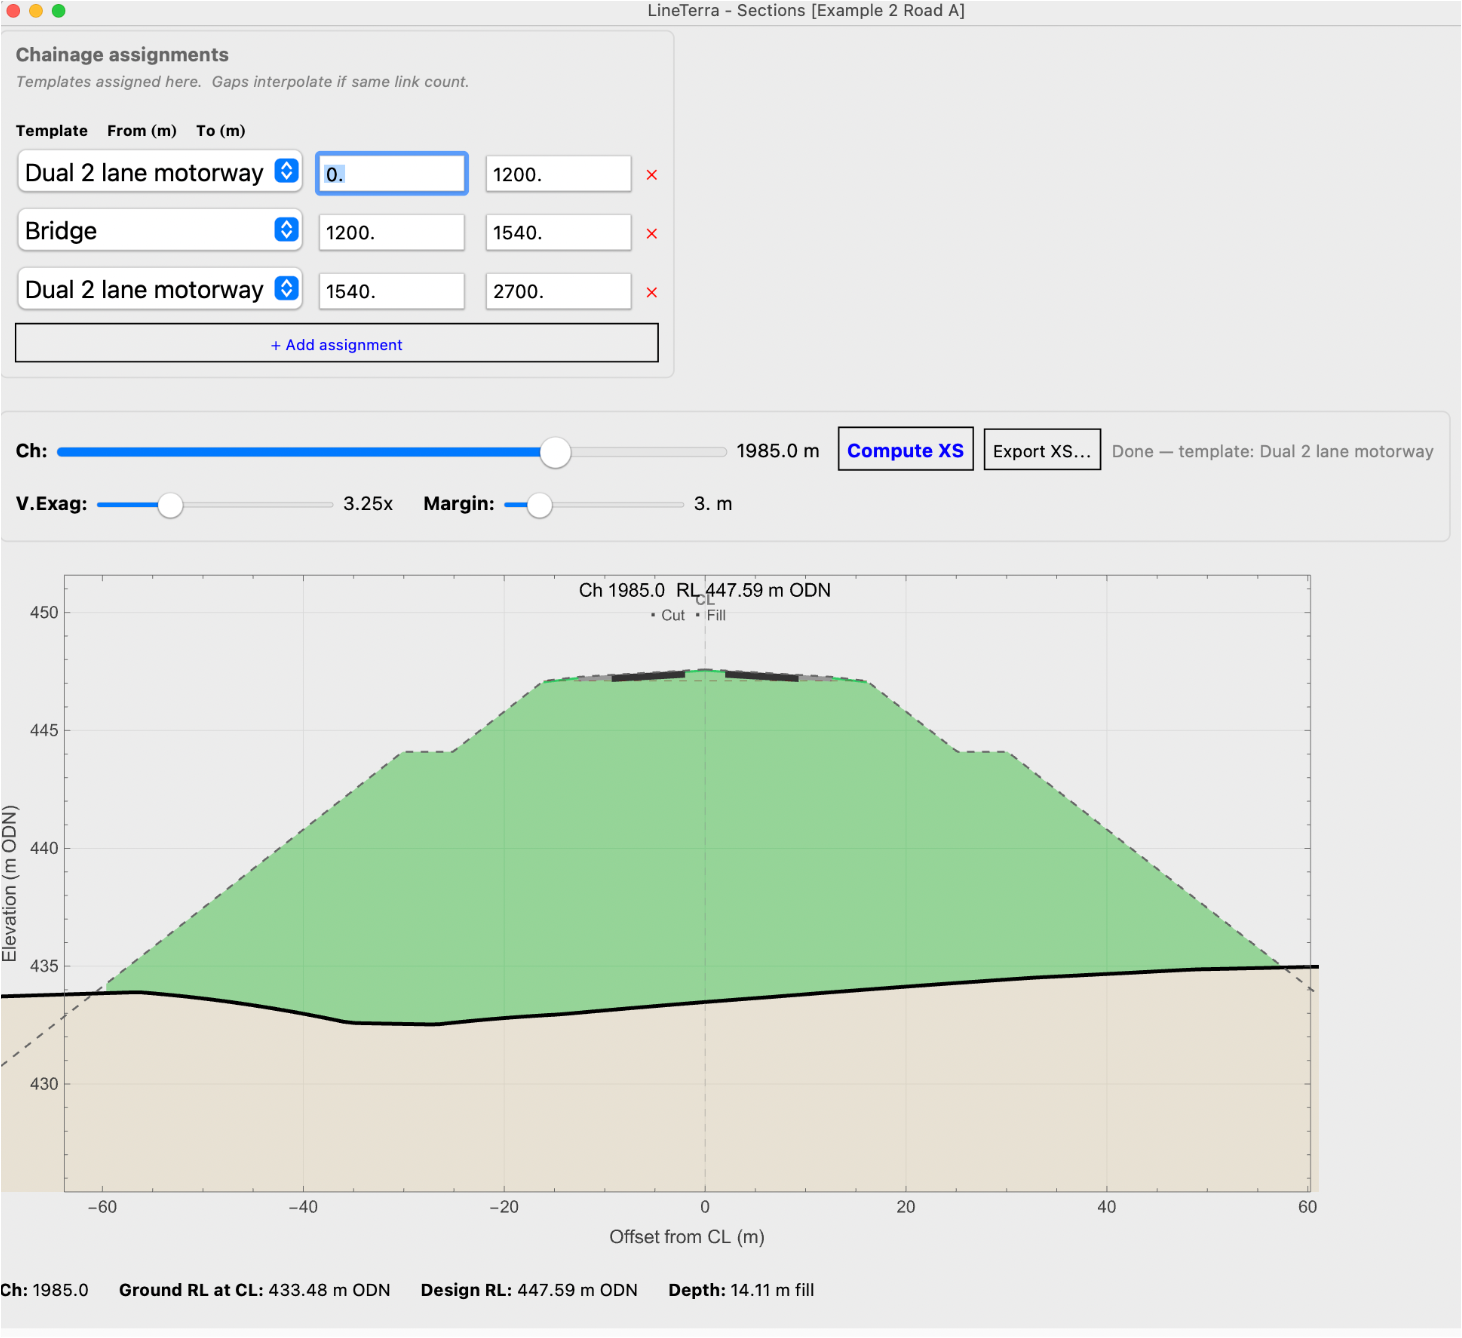
Task: Click the Margin slider handle
Action: [x=539, y=505]
